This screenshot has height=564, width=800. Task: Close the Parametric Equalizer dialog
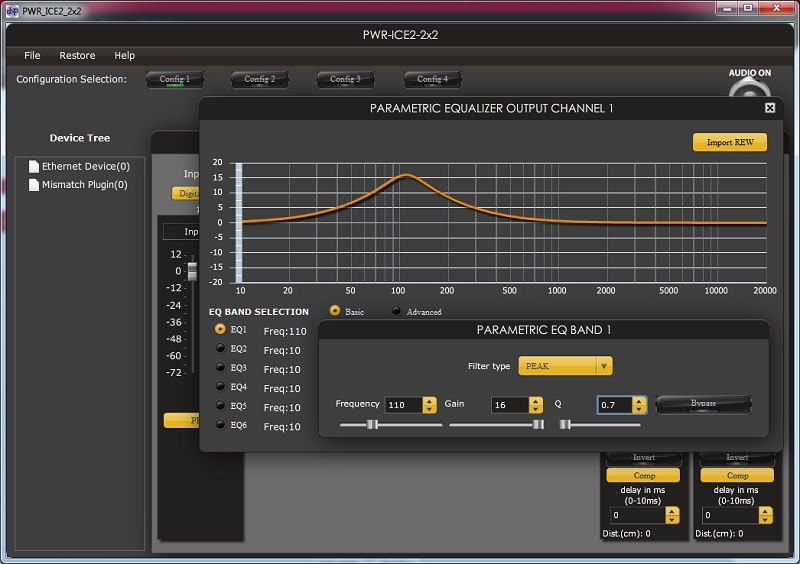770,108
